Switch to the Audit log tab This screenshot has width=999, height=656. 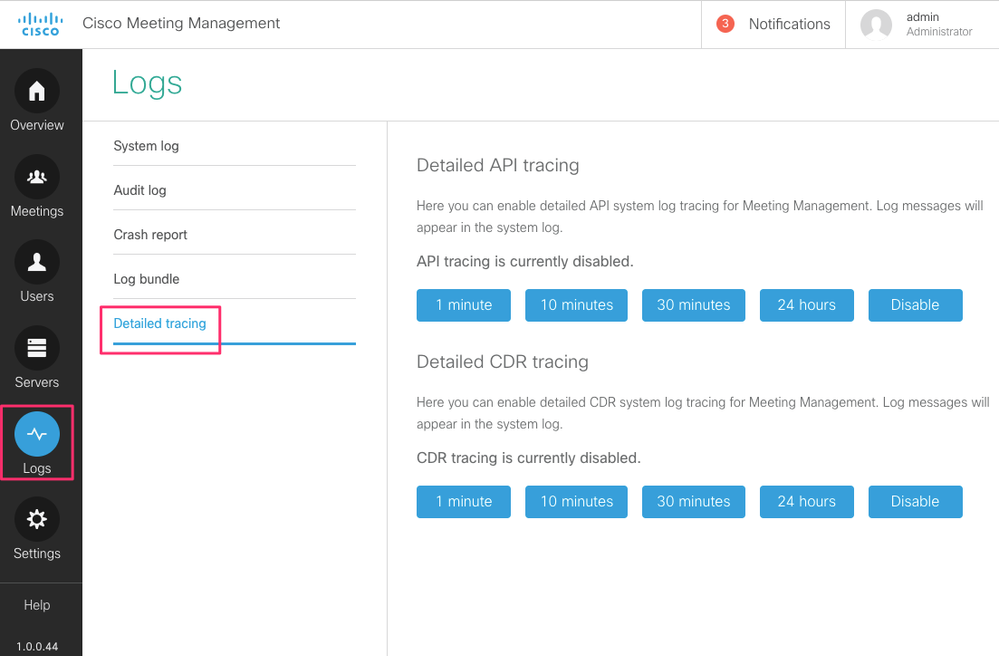tap(234, 190)
